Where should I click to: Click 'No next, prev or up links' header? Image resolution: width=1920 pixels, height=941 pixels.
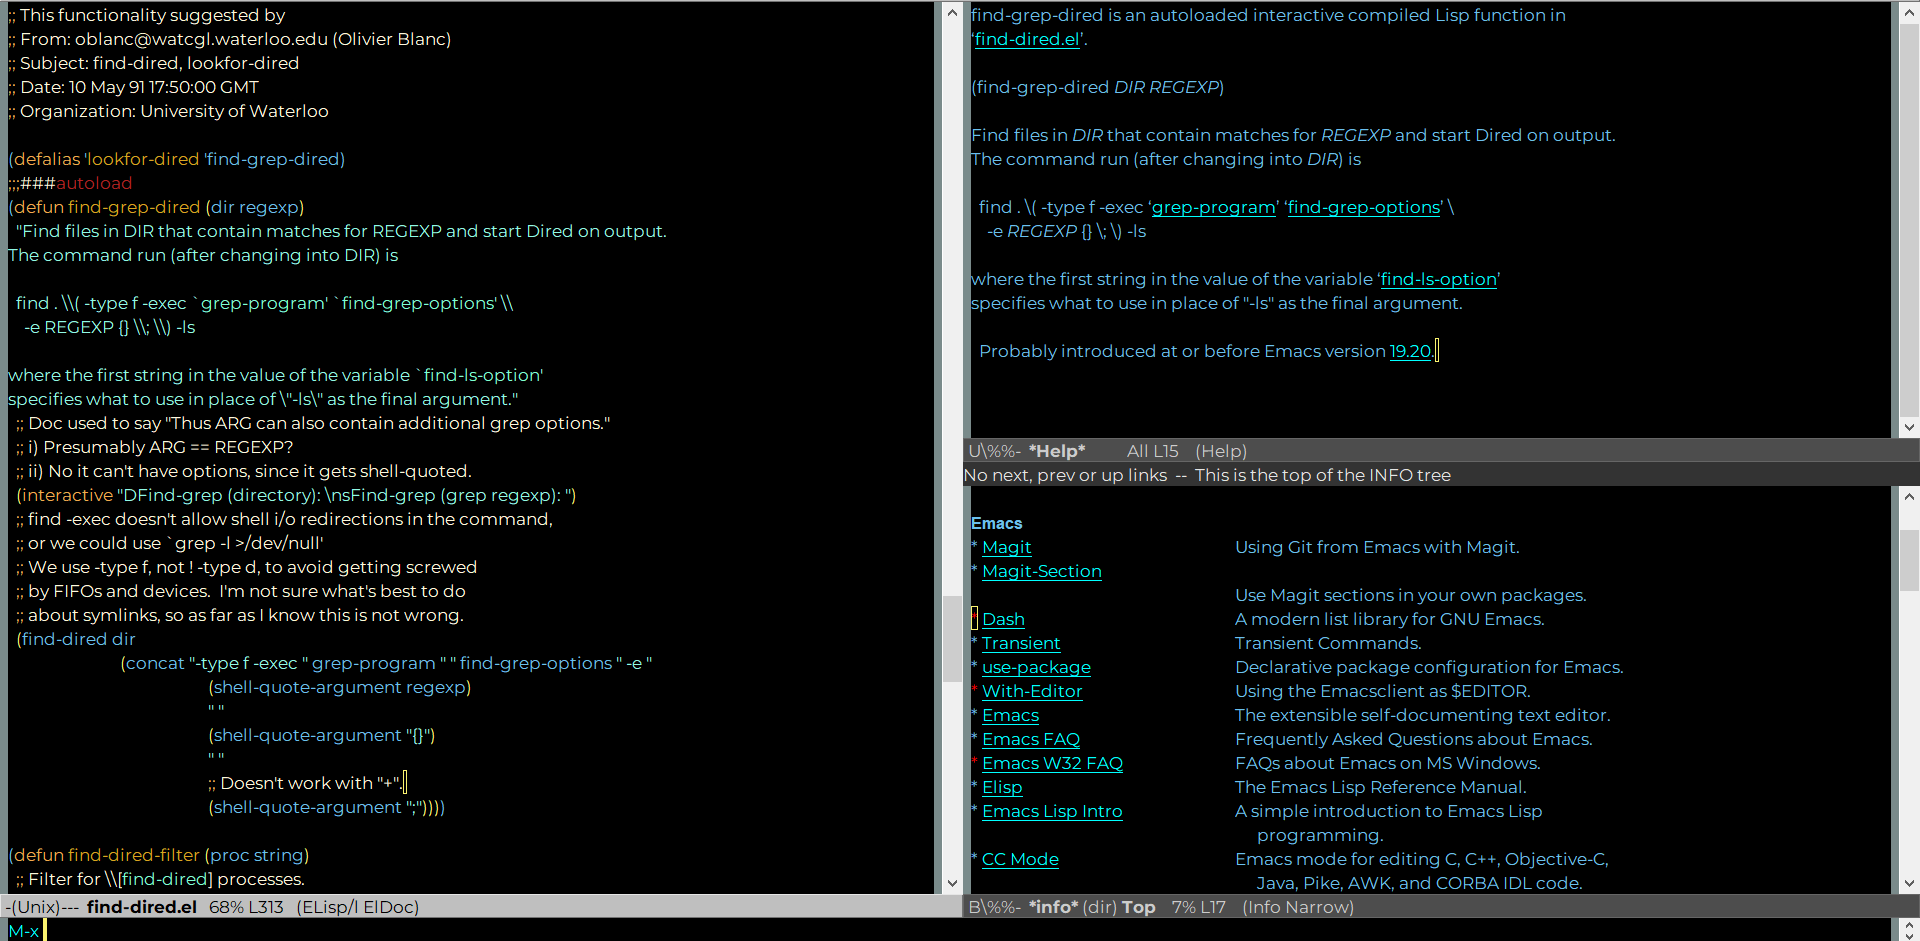click(1065, 475)
